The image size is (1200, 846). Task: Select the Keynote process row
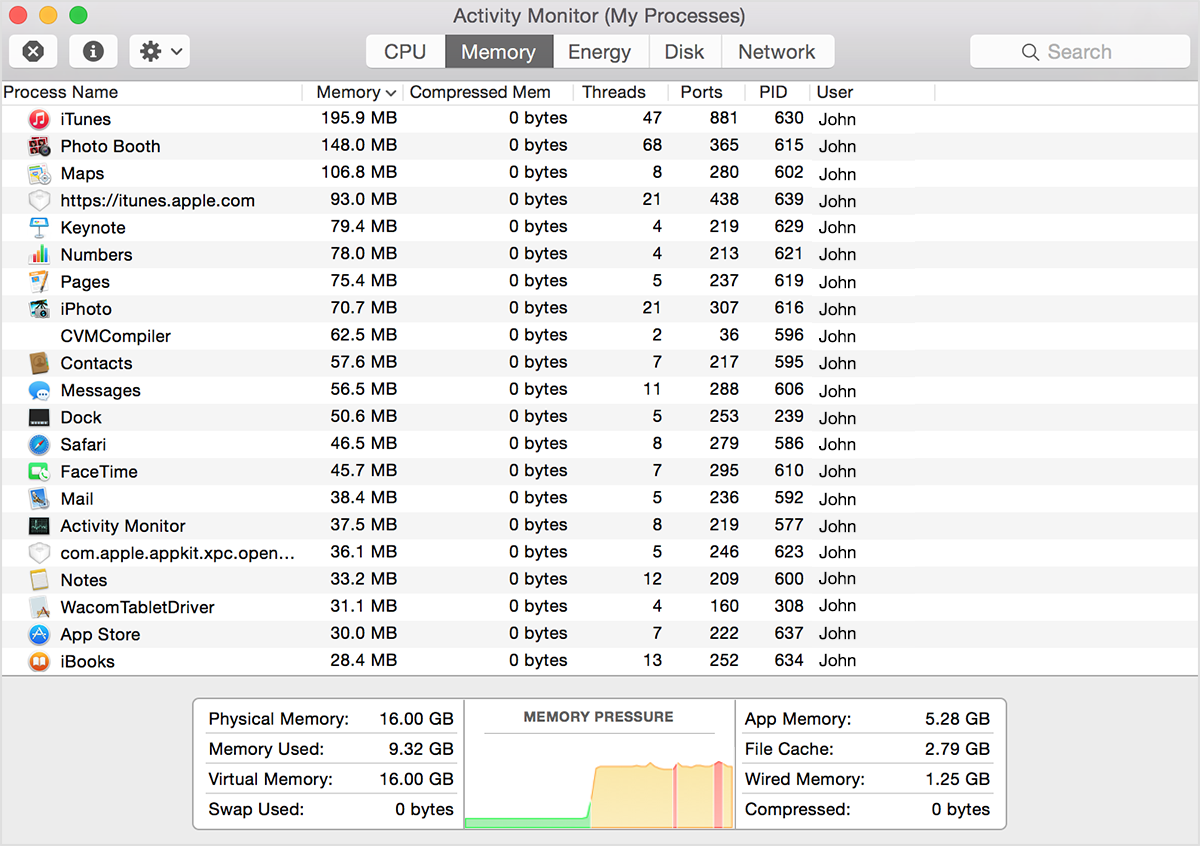(150, 227)
